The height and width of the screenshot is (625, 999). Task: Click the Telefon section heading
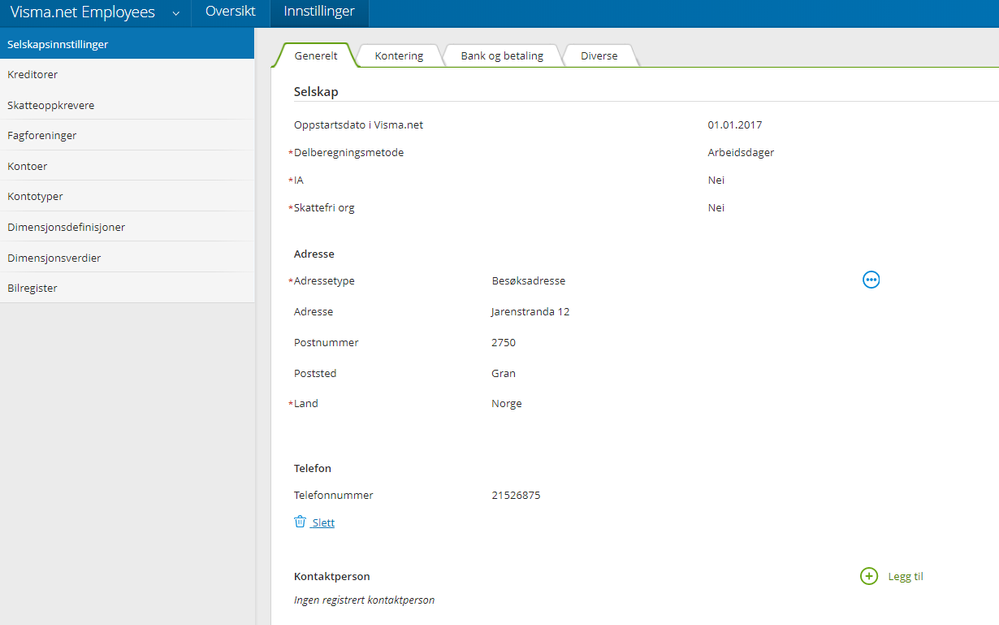[x=312, y=468]
